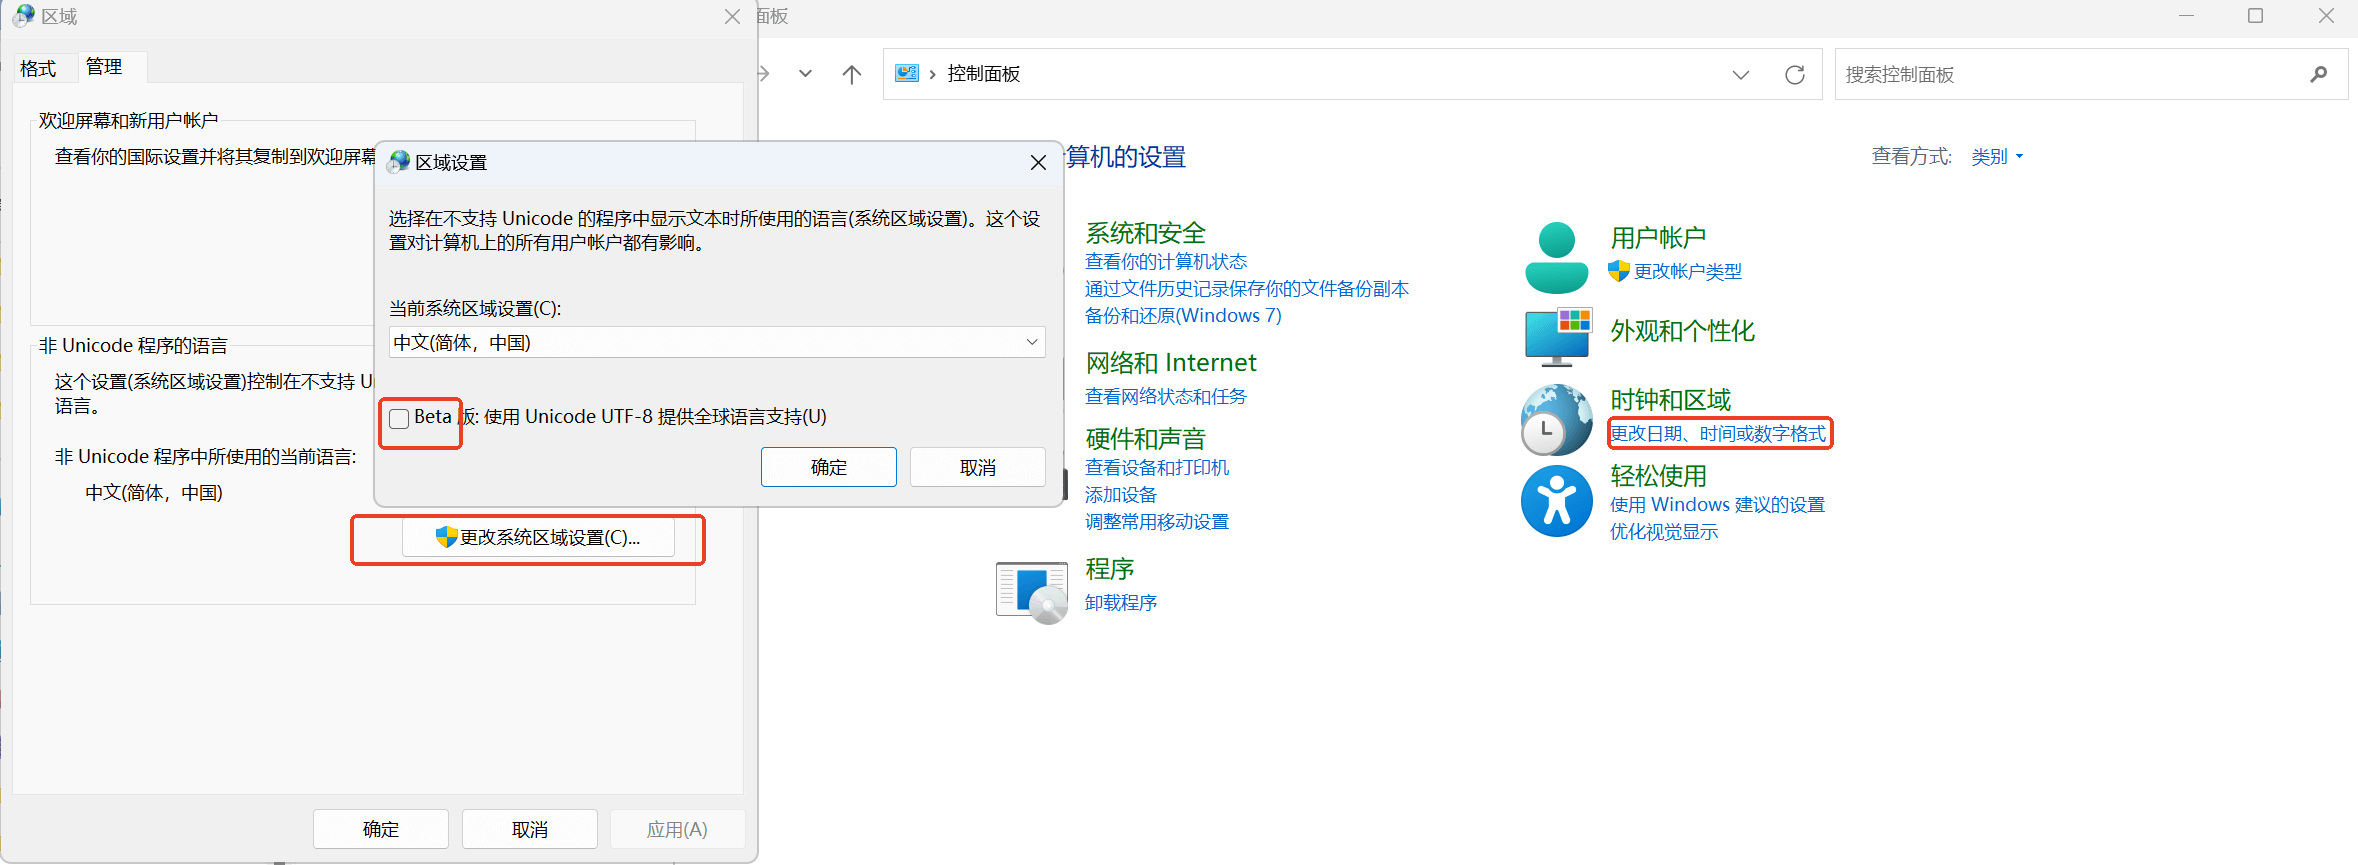Viewport: 2358px width, 865px height.
Task: Click the 更改系统区域设置 button
Action: pos(538,538)
